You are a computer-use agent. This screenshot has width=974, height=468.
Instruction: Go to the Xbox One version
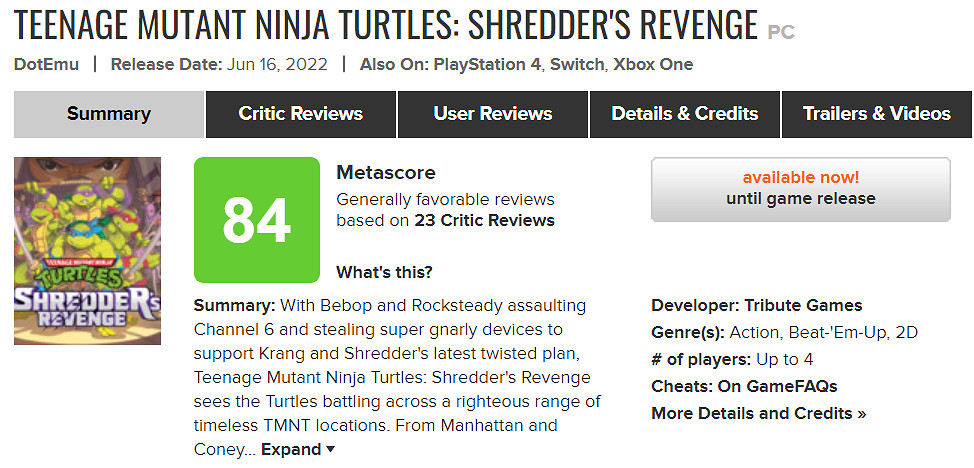click(x=653, y=64)
